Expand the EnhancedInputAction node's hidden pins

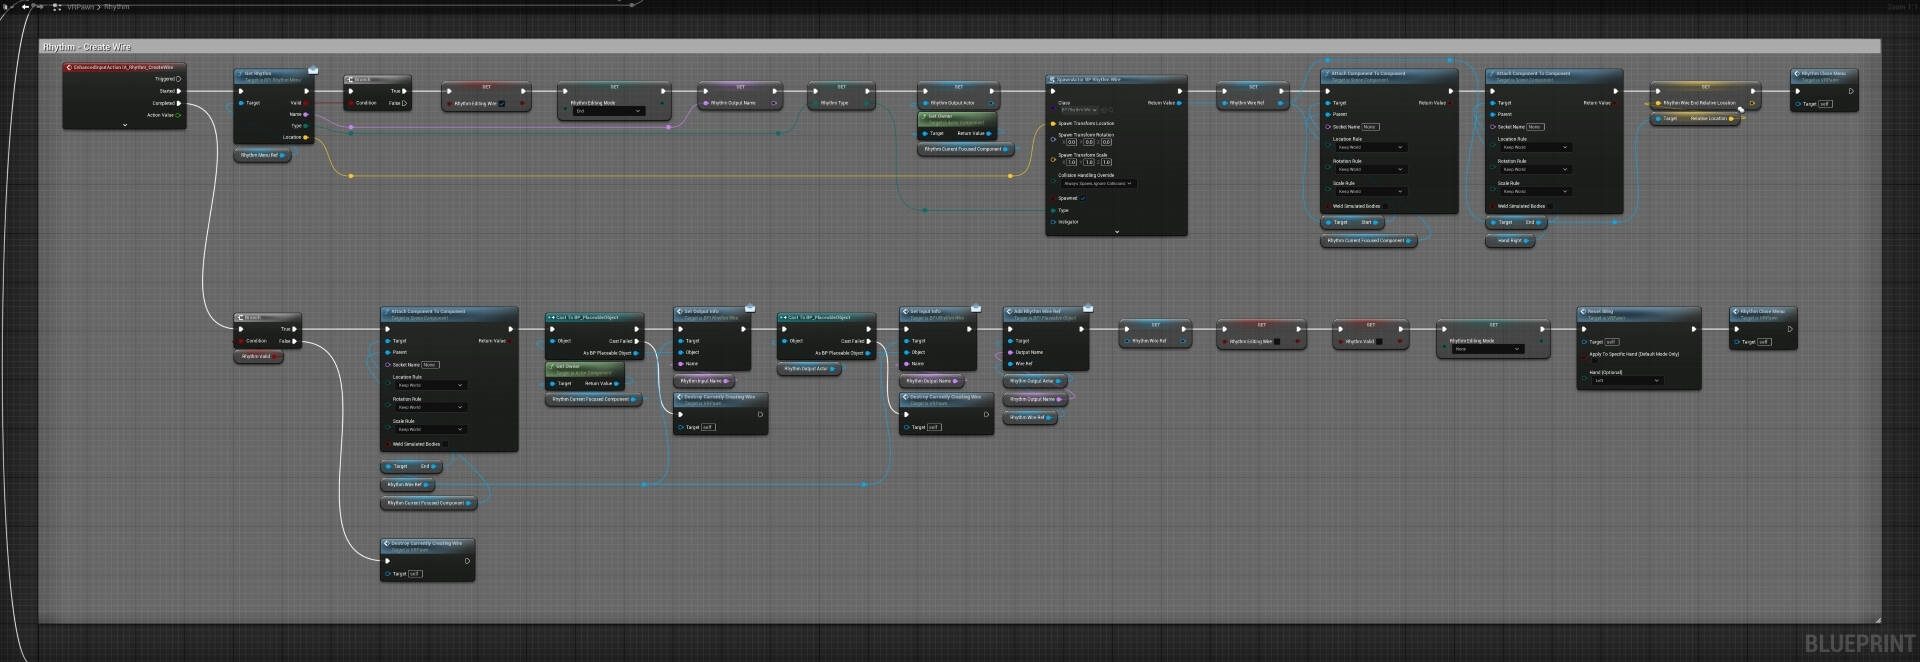click(124, 125)
